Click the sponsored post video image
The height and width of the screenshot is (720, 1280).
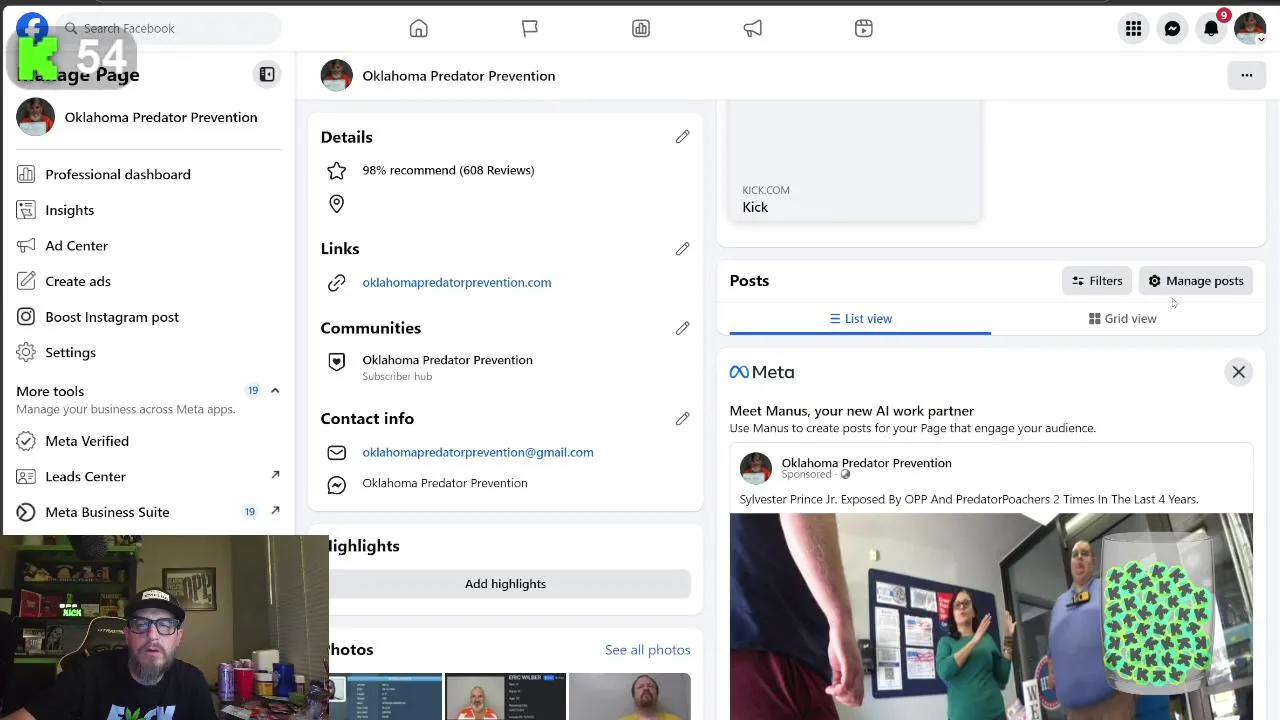991,616
